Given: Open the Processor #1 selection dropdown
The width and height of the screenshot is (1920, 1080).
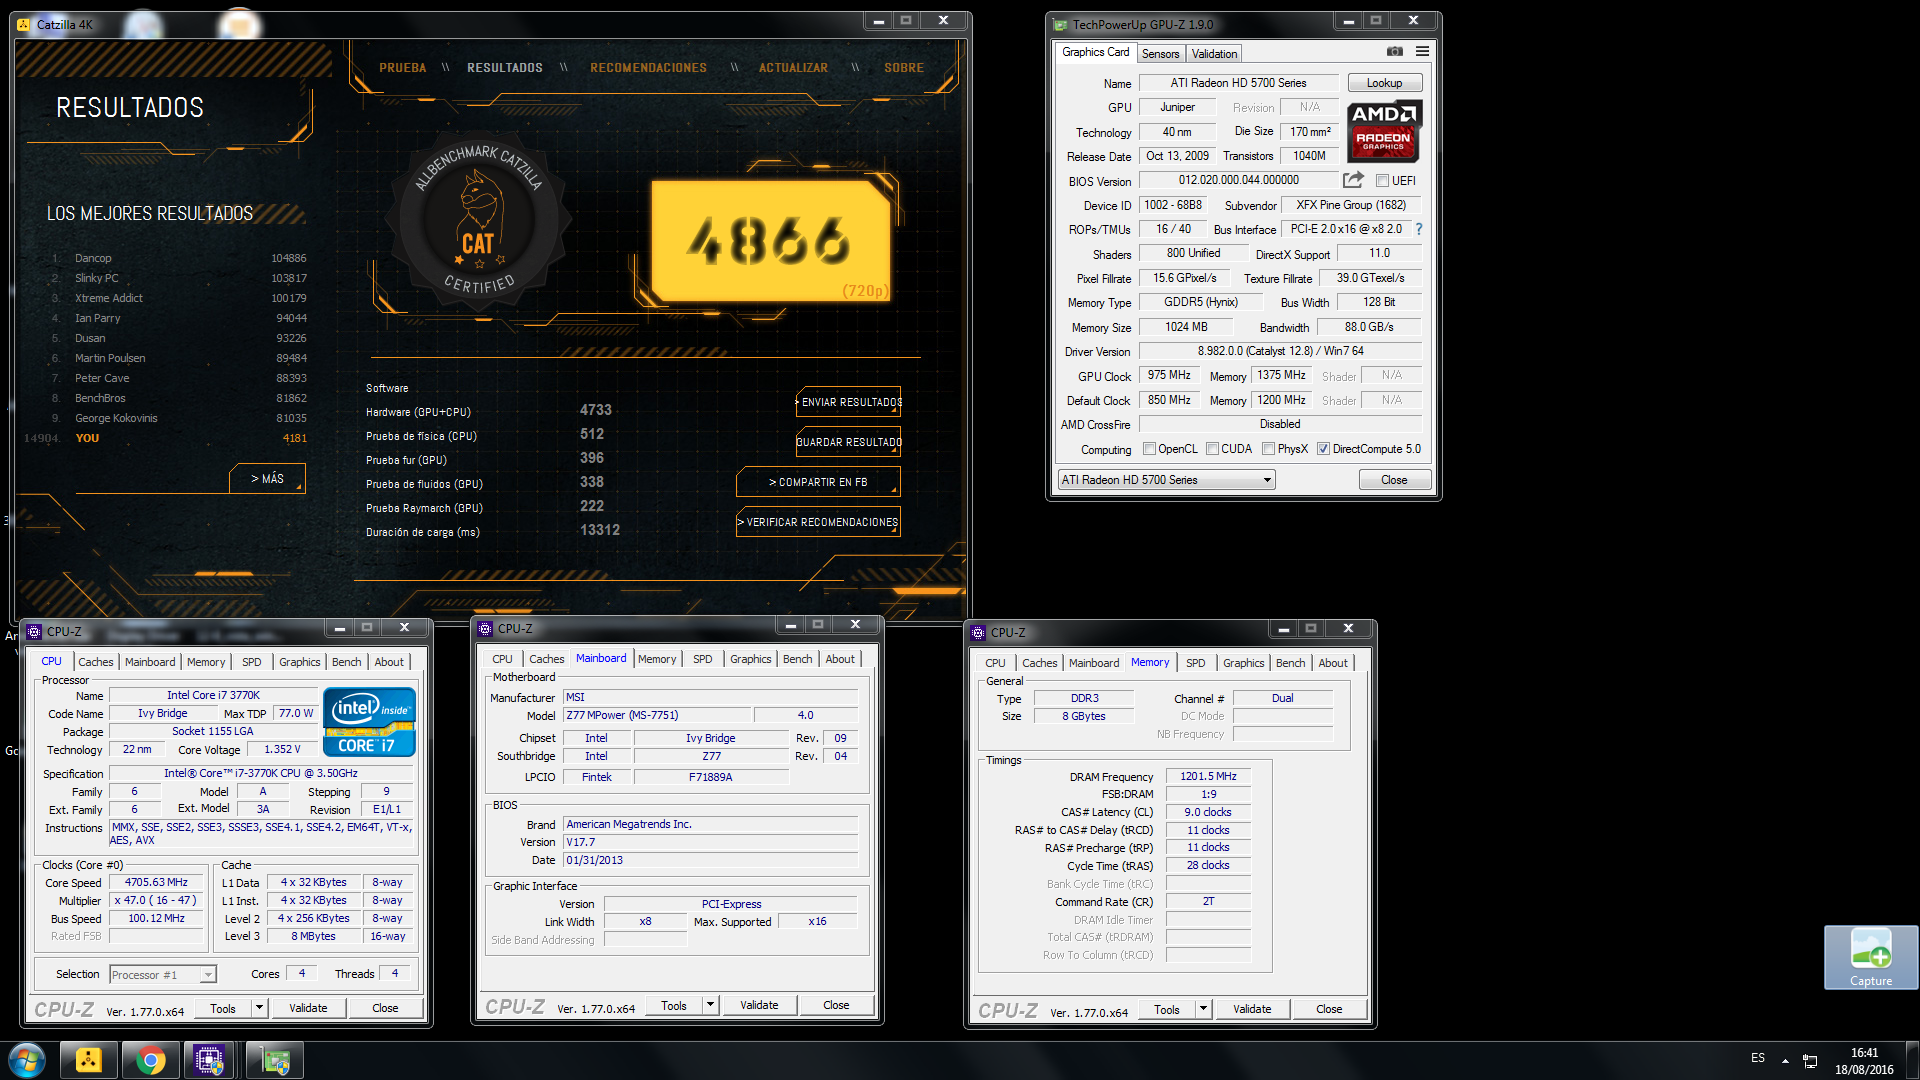Looking at the screenshot, I should 163,975.
